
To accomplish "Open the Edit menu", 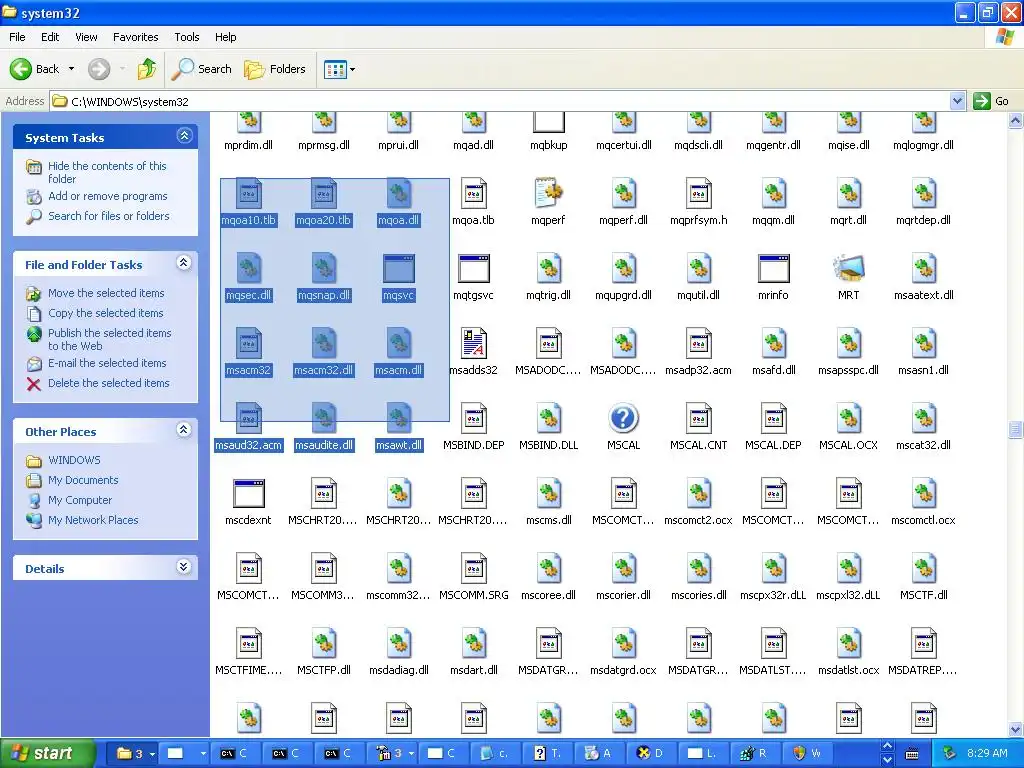I will (x=50, y=37).
